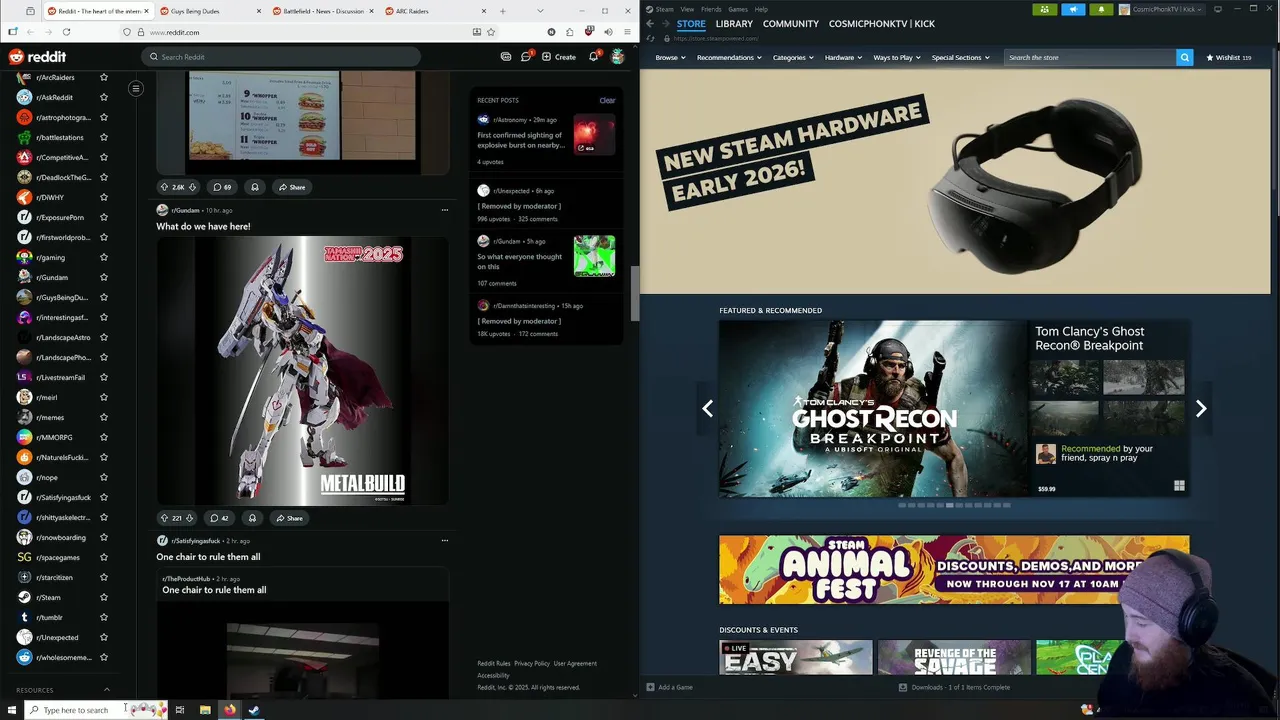This screenshot has height=720, width=1280.
Task: Expand Steam Browse dropdown
Action: point(670,57)
